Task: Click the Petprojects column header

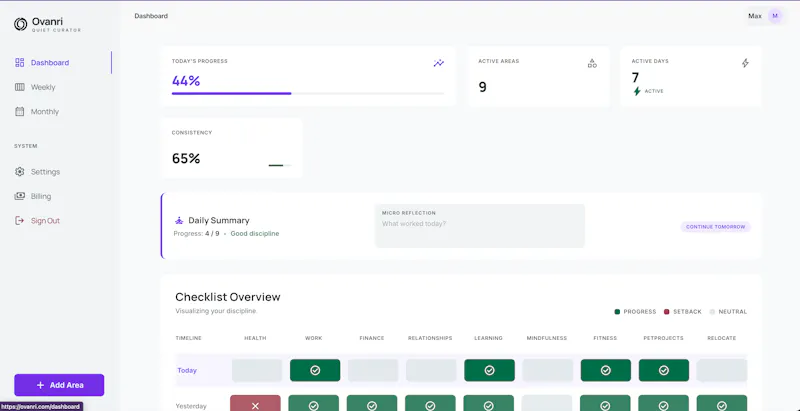Action: [x=663, y=338]
